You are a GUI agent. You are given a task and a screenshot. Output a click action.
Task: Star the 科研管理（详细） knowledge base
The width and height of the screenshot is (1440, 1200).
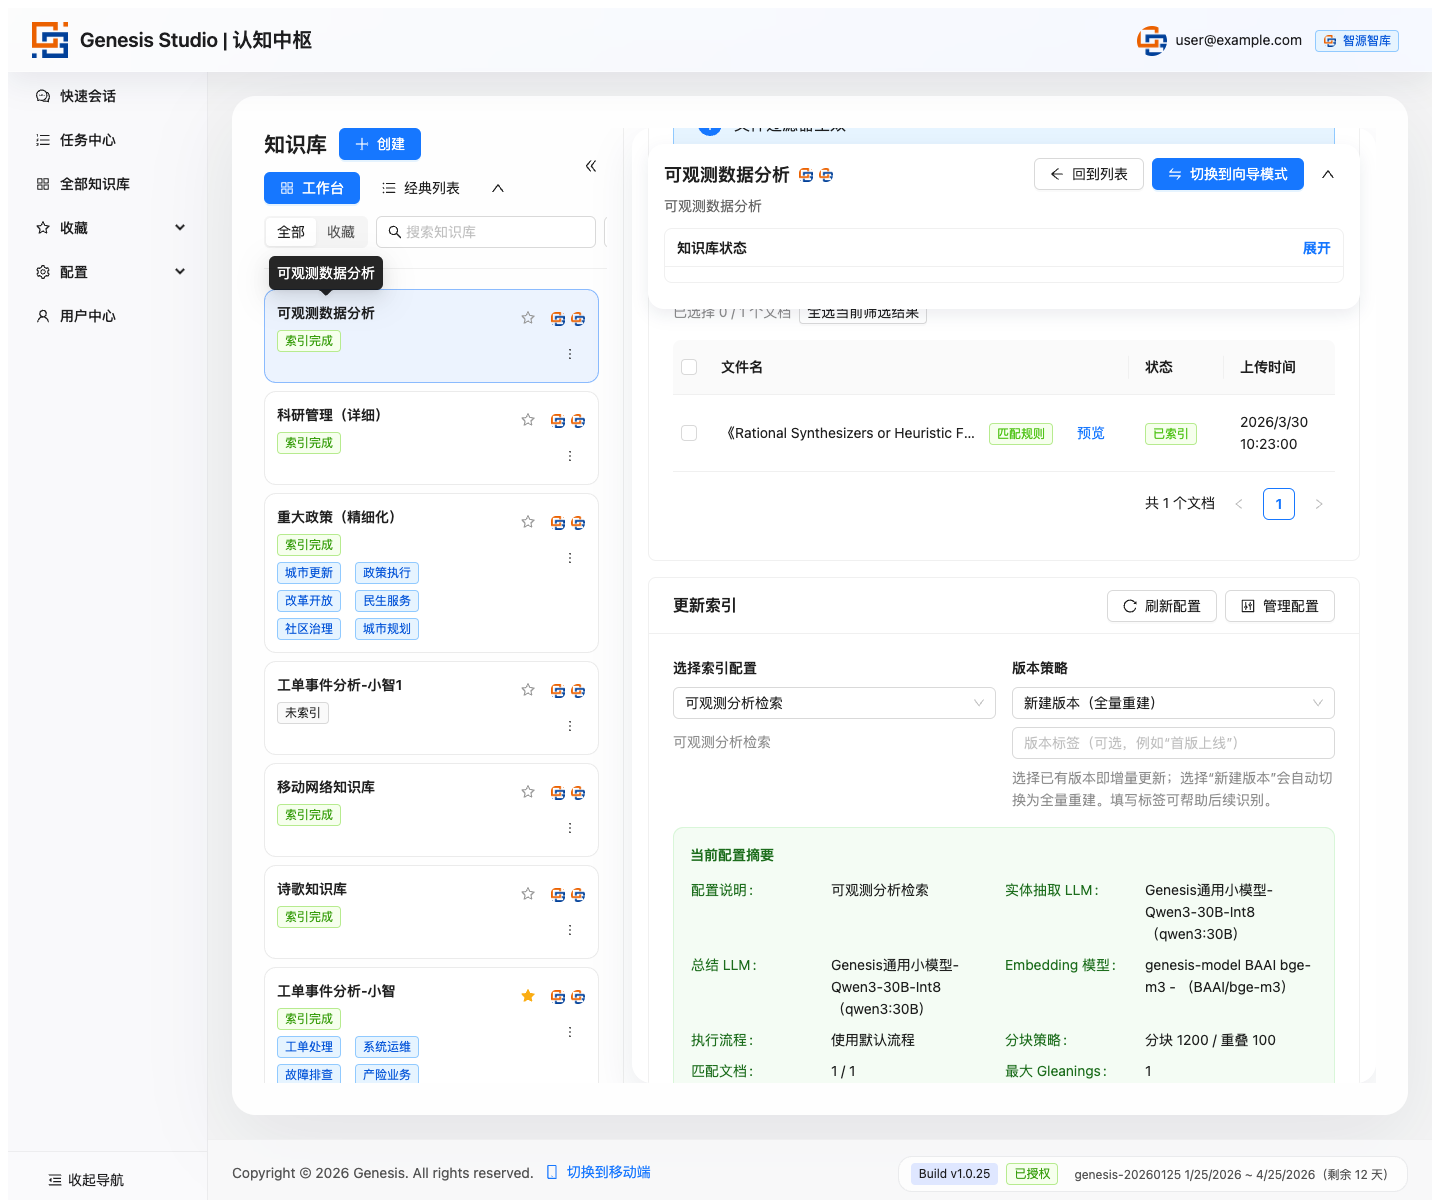pyautogui.click(x=528, y=420)
